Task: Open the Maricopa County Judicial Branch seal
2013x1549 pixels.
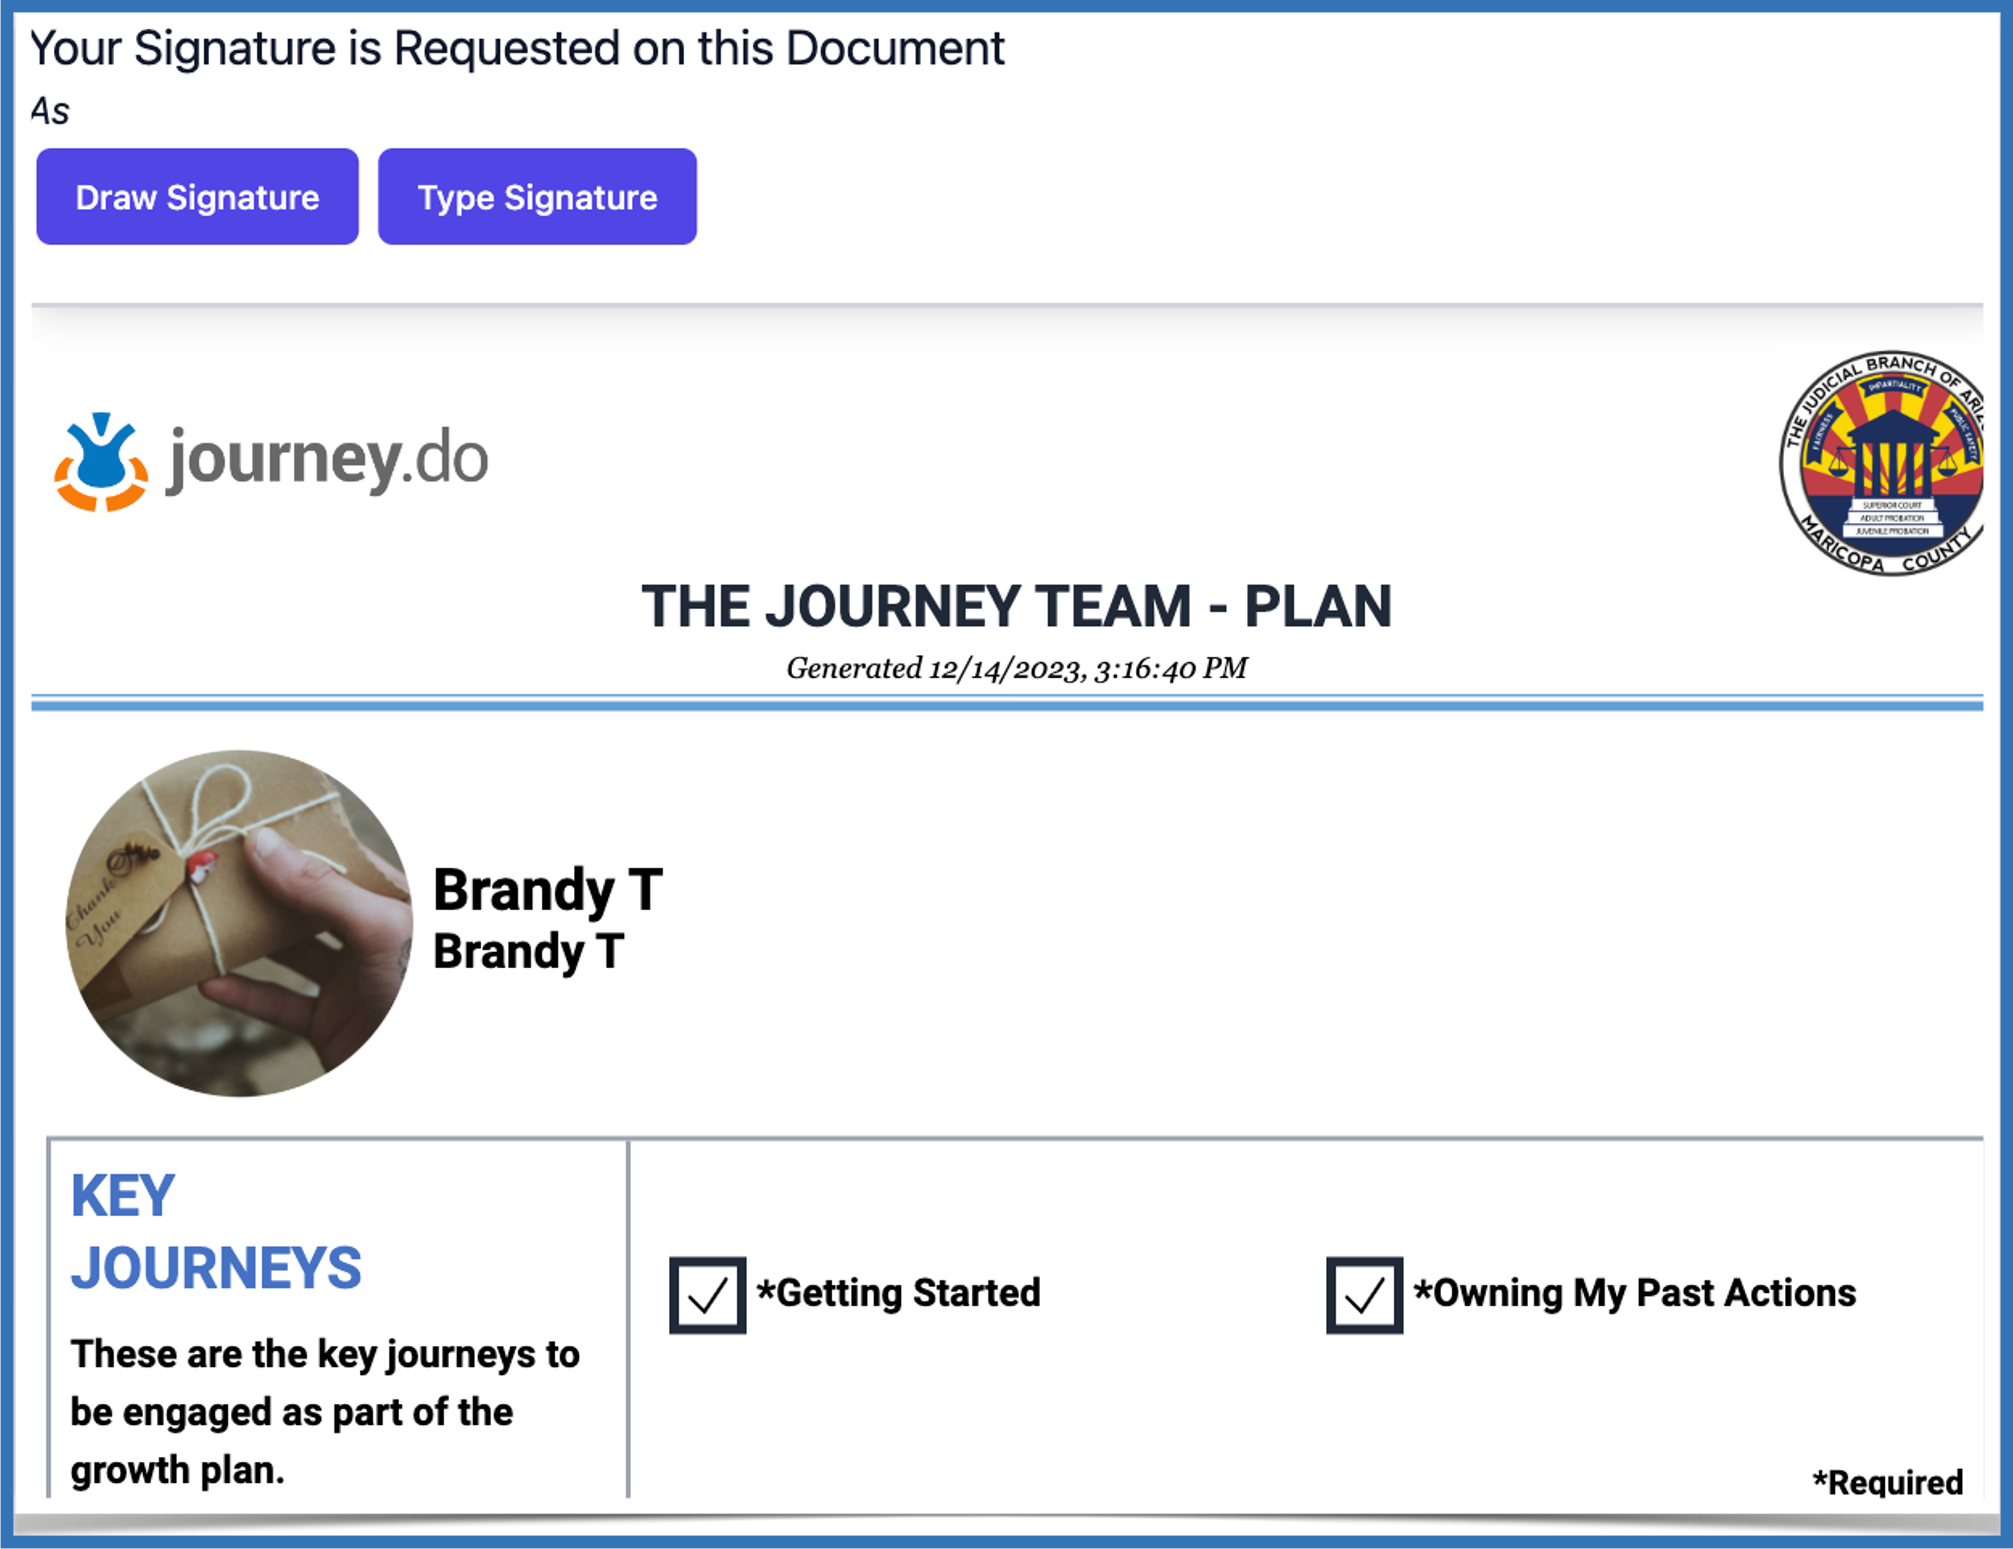Action: [1882, 463]
